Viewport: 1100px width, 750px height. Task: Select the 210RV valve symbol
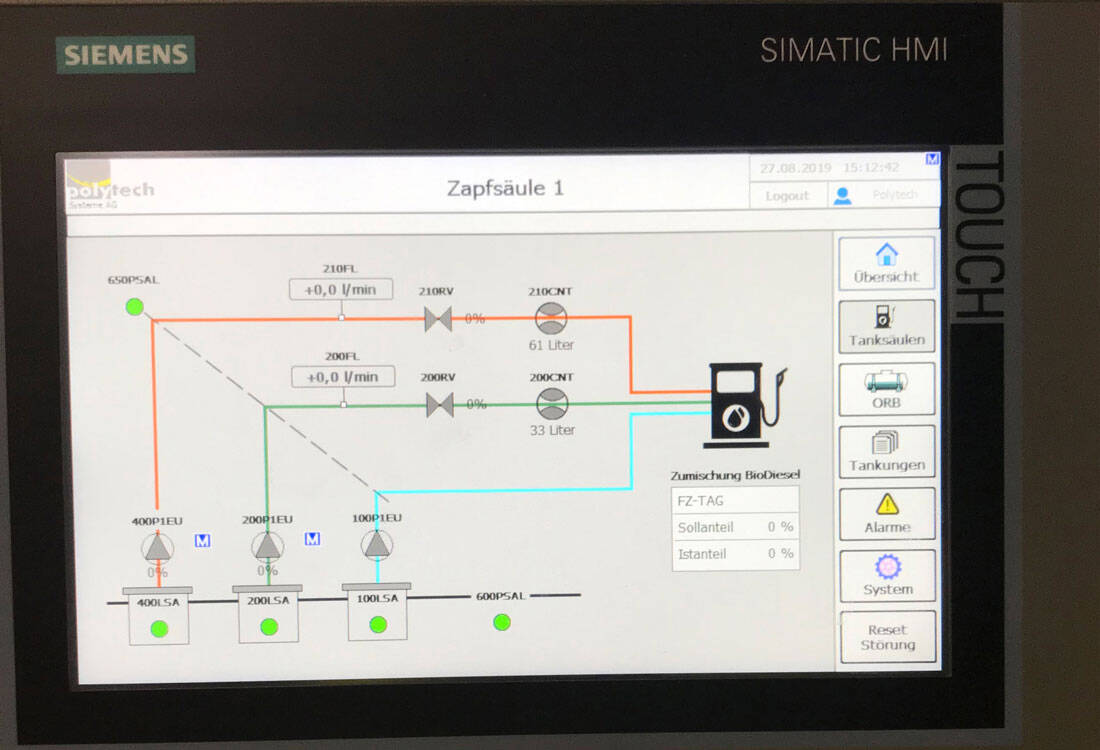click(438, 319)
